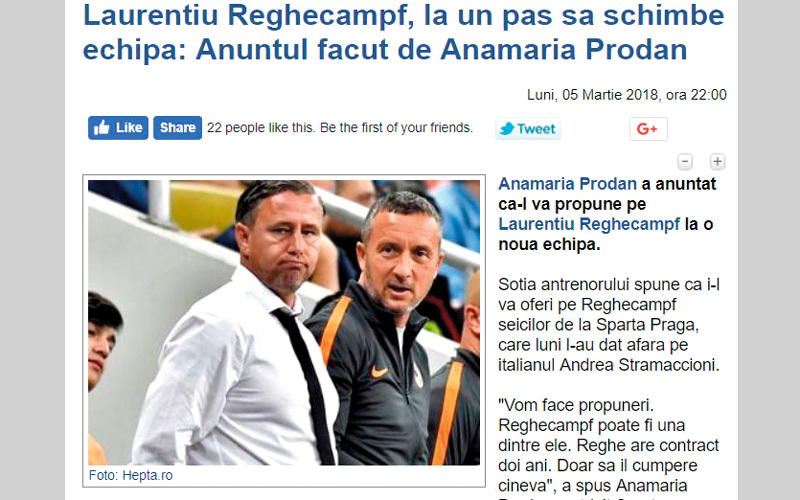Open the first Anamaria Prodan link in article
Screen dimensions: 800x500
[x=567, y=184]
